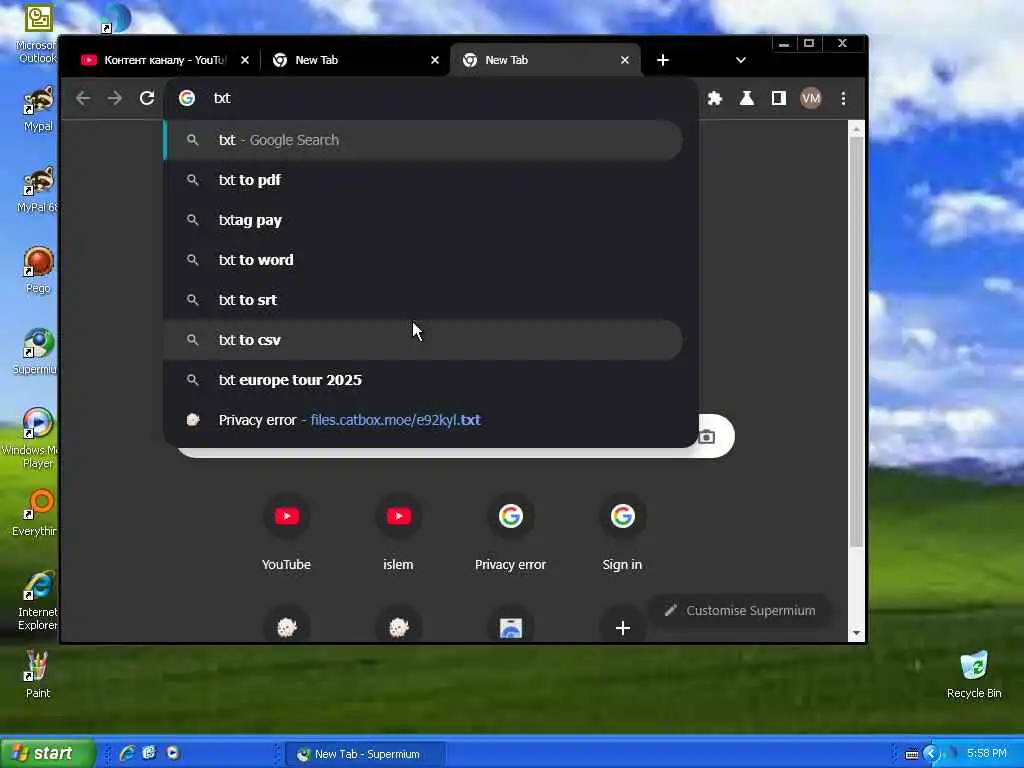The image size is (1024, 768).
Task: Switch to the middle New Tab
Action: click(x=355, y=60)
